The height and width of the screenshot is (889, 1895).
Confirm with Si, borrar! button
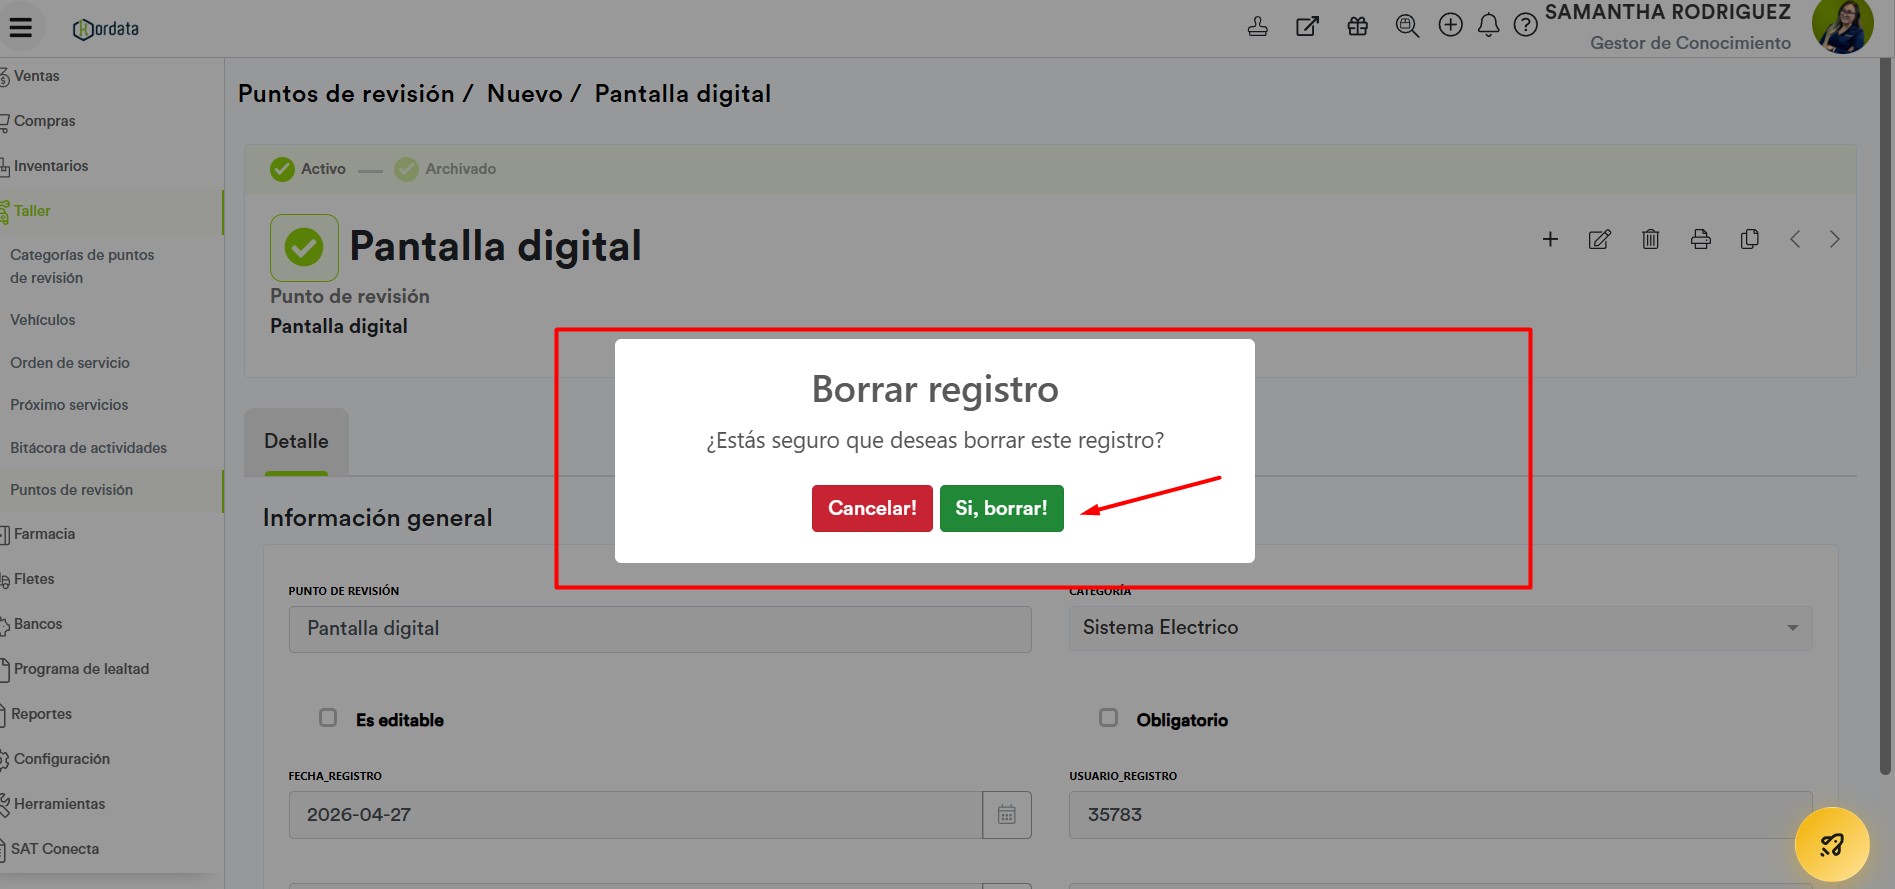(1001, 508)
